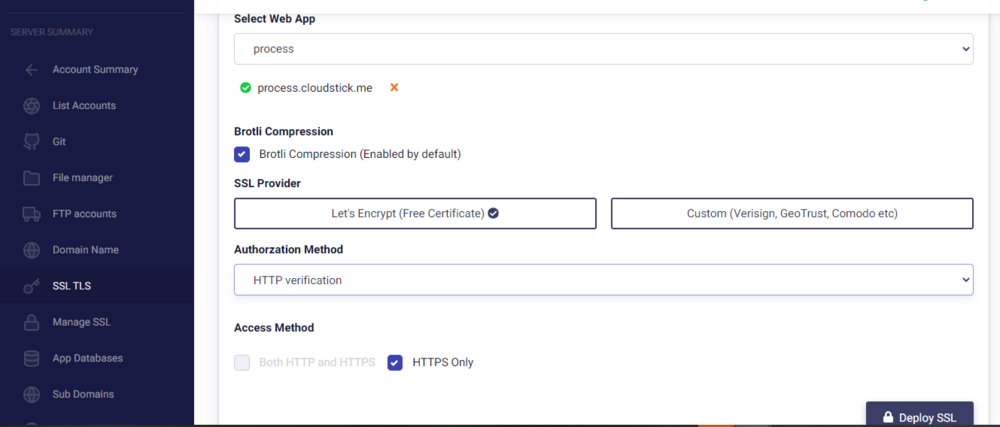Click the green verified domain check icon
This screenshot has width=1000, height=427.
(245, 88)
